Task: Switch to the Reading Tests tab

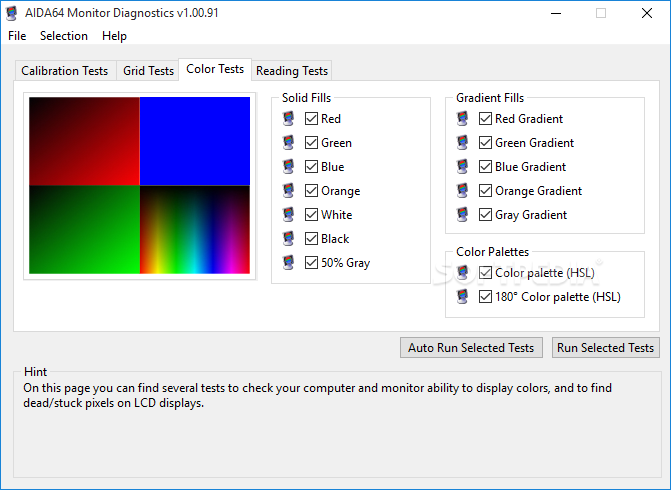Action: coord(292,71)
